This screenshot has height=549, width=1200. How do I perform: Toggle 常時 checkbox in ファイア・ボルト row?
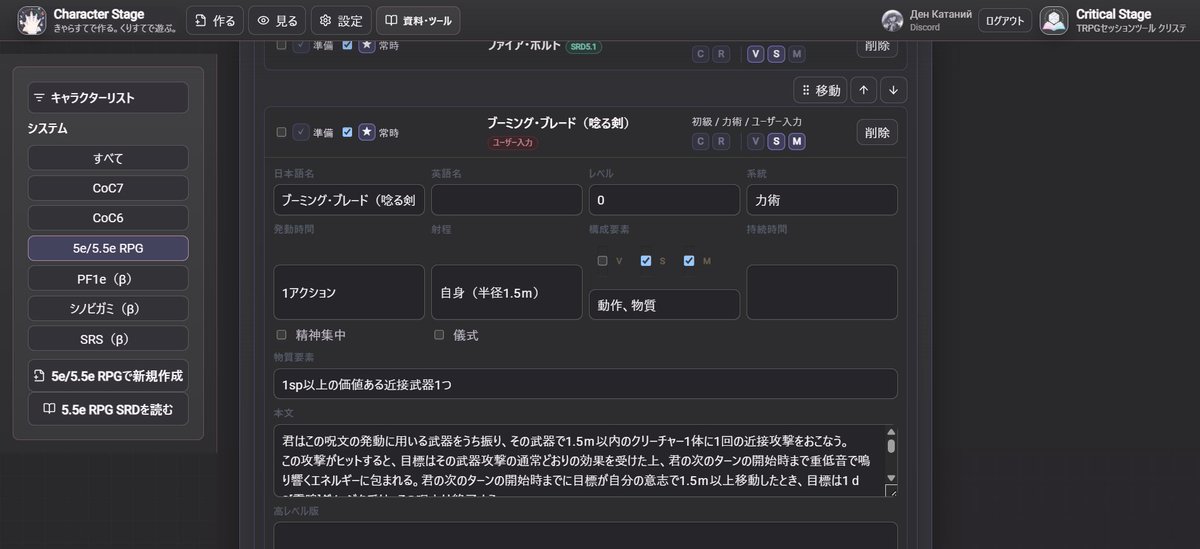(347, 45)
